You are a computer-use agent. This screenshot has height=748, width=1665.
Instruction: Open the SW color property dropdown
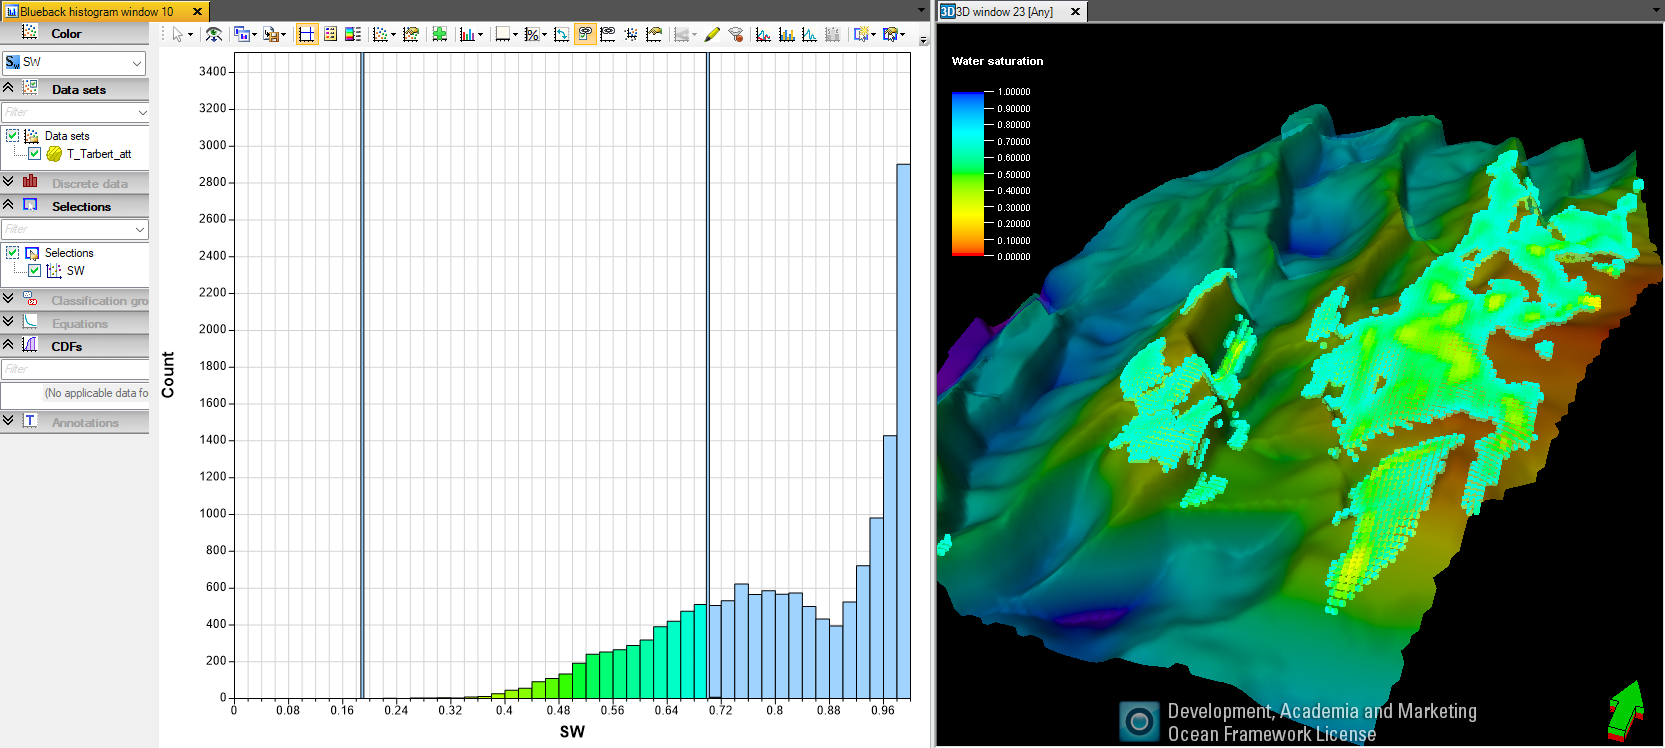click(x=74, y=62)
